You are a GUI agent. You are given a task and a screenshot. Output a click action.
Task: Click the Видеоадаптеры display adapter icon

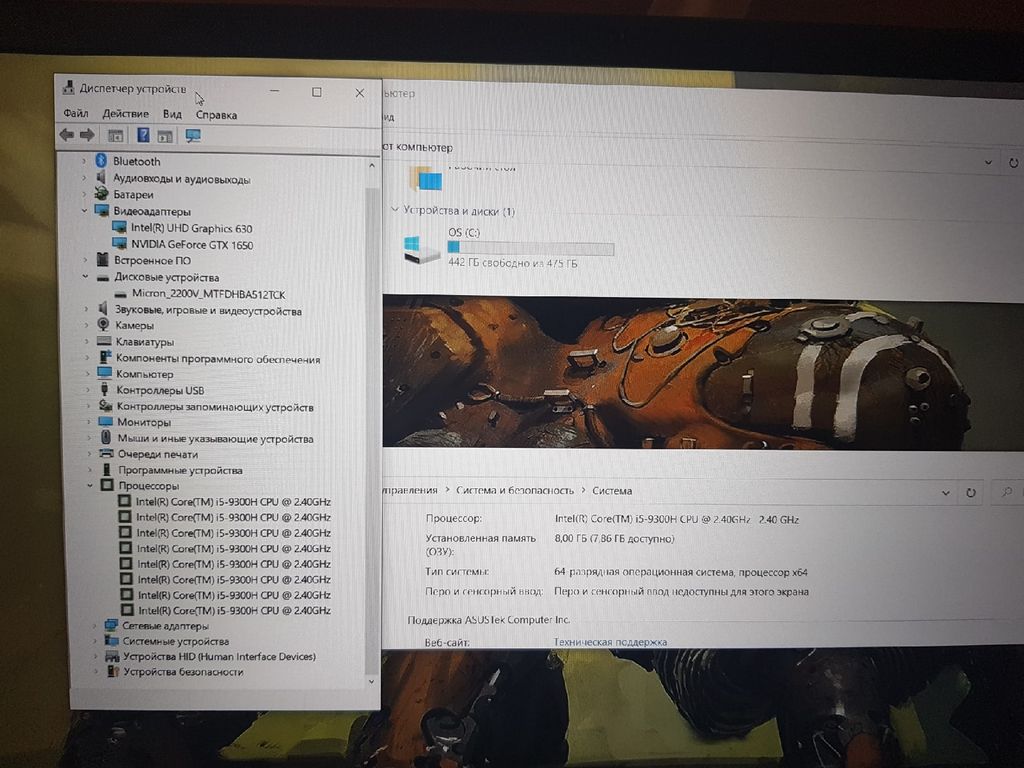click(x=101, y=210)
